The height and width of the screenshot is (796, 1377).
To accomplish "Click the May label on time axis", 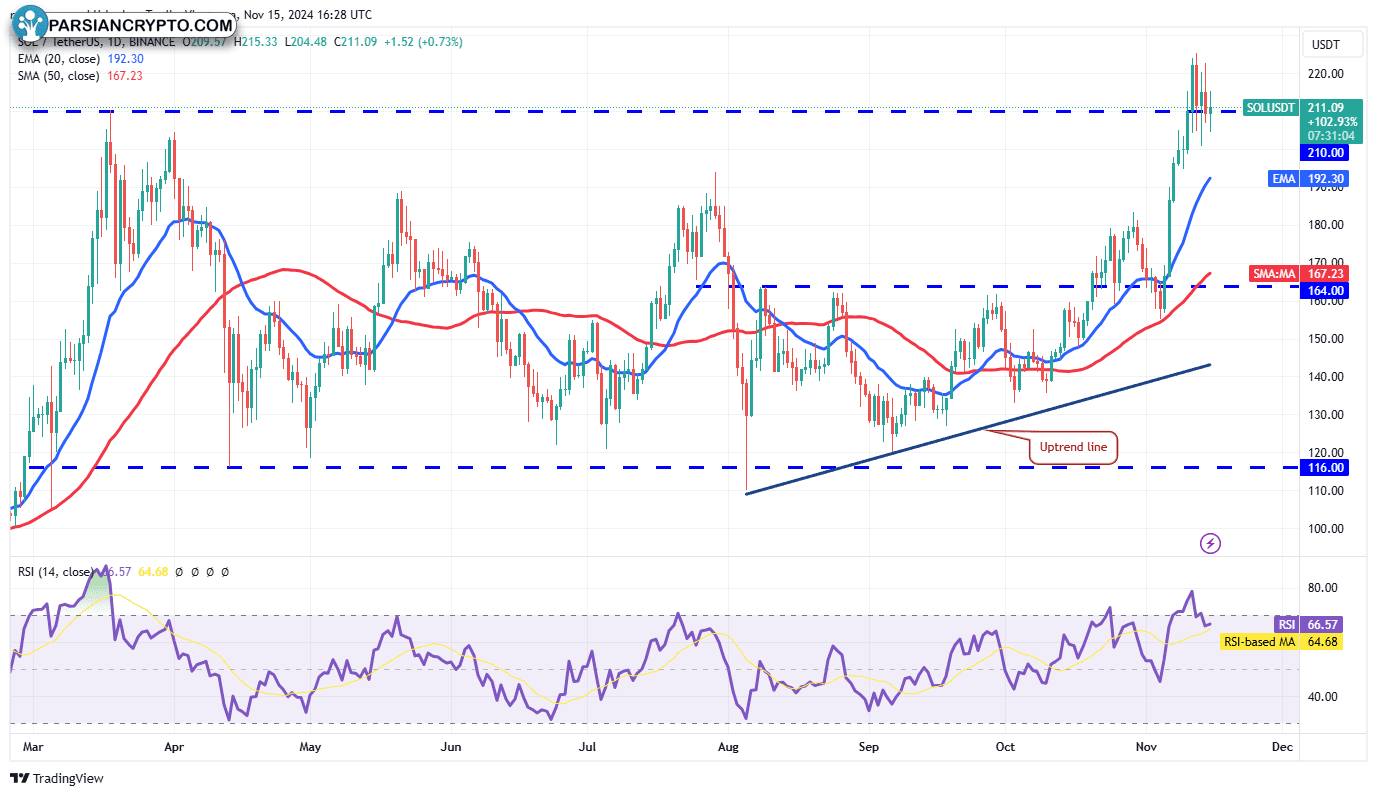I will pyautogui.click(x=310, y=747).
